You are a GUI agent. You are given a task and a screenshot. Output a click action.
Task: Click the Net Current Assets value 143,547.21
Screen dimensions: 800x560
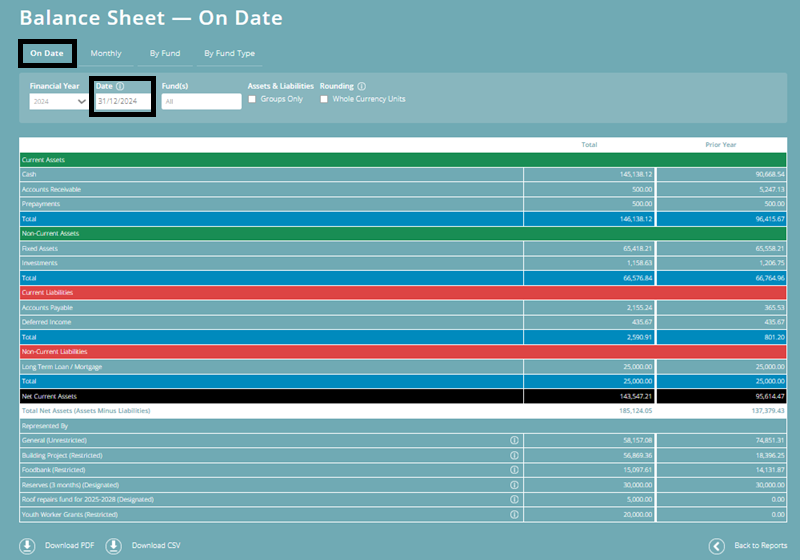[x=636, y=396]
